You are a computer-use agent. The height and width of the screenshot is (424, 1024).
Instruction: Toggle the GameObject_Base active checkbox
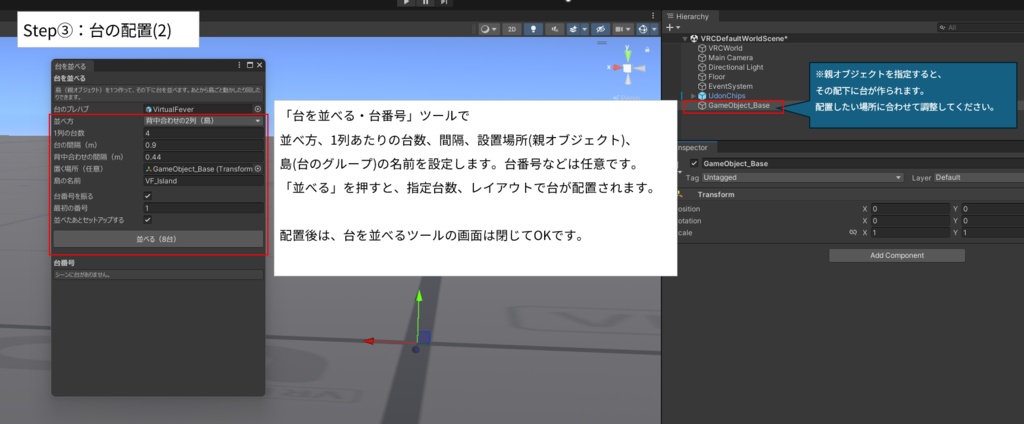pos(694,163)
